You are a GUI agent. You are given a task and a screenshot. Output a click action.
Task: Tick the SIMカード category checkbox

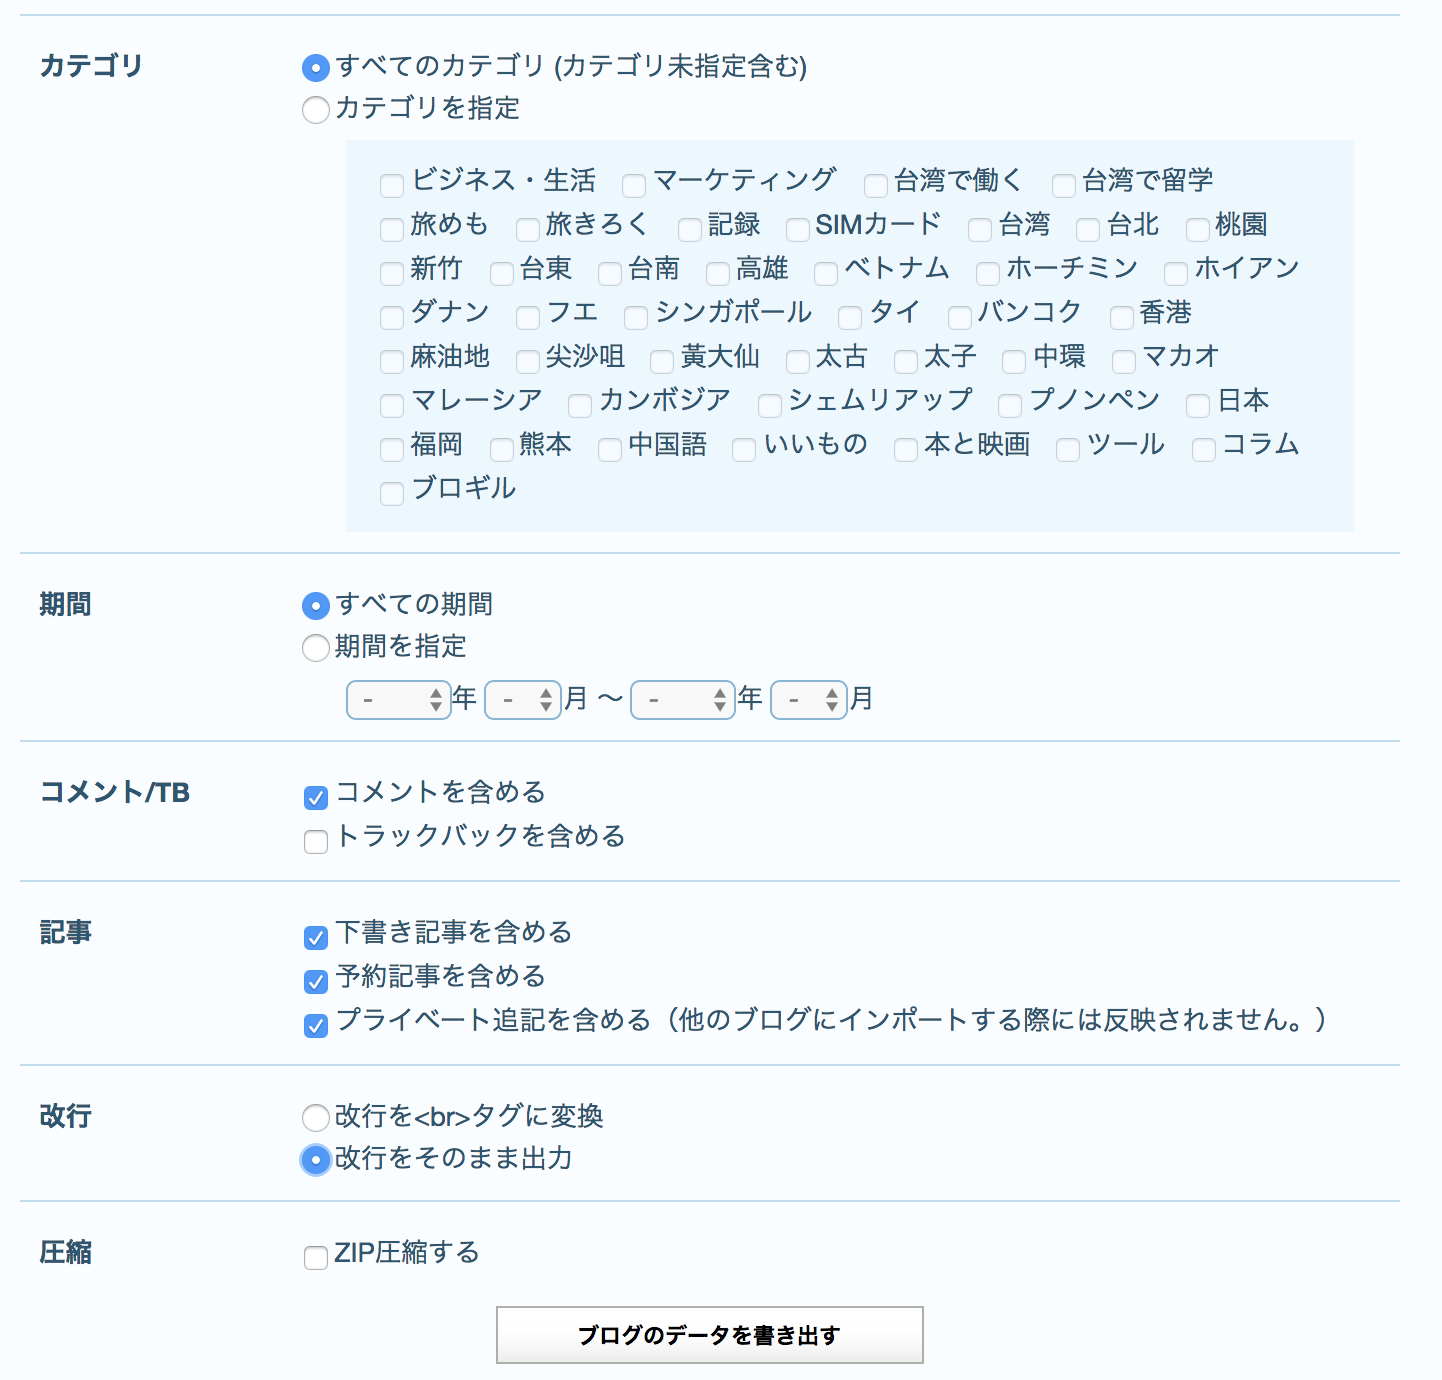797,229
